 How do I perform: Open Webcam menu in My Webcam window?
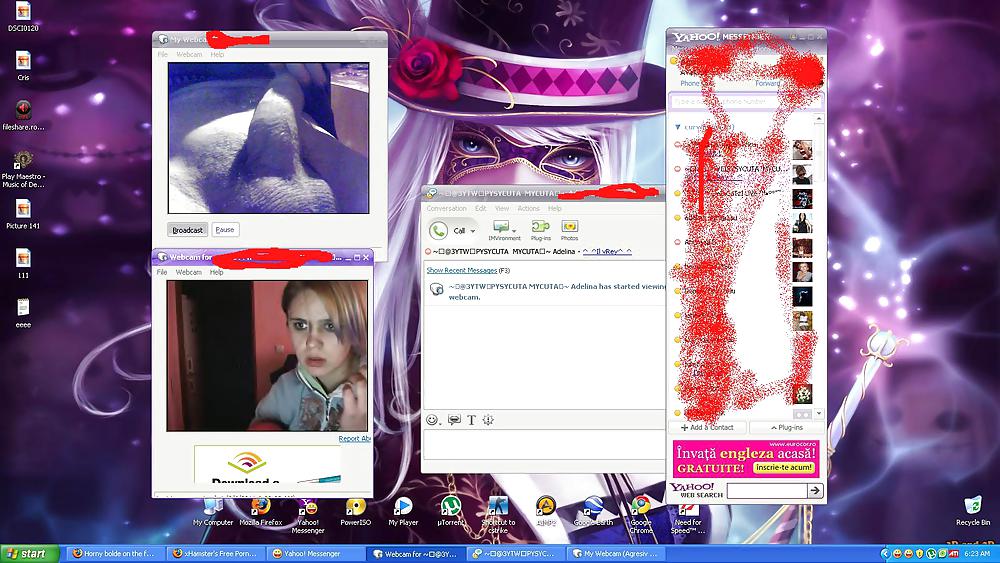point(189,55)
